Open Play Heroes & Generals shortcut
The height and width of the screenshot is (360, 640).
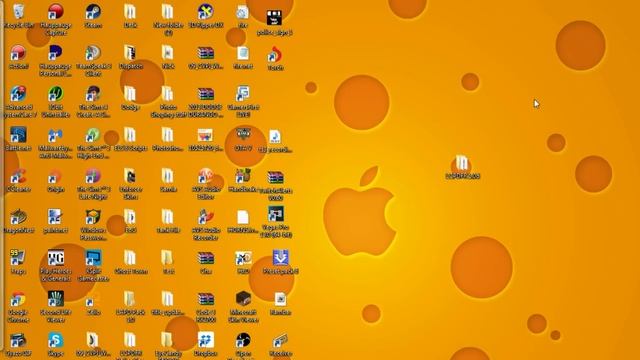56,265
